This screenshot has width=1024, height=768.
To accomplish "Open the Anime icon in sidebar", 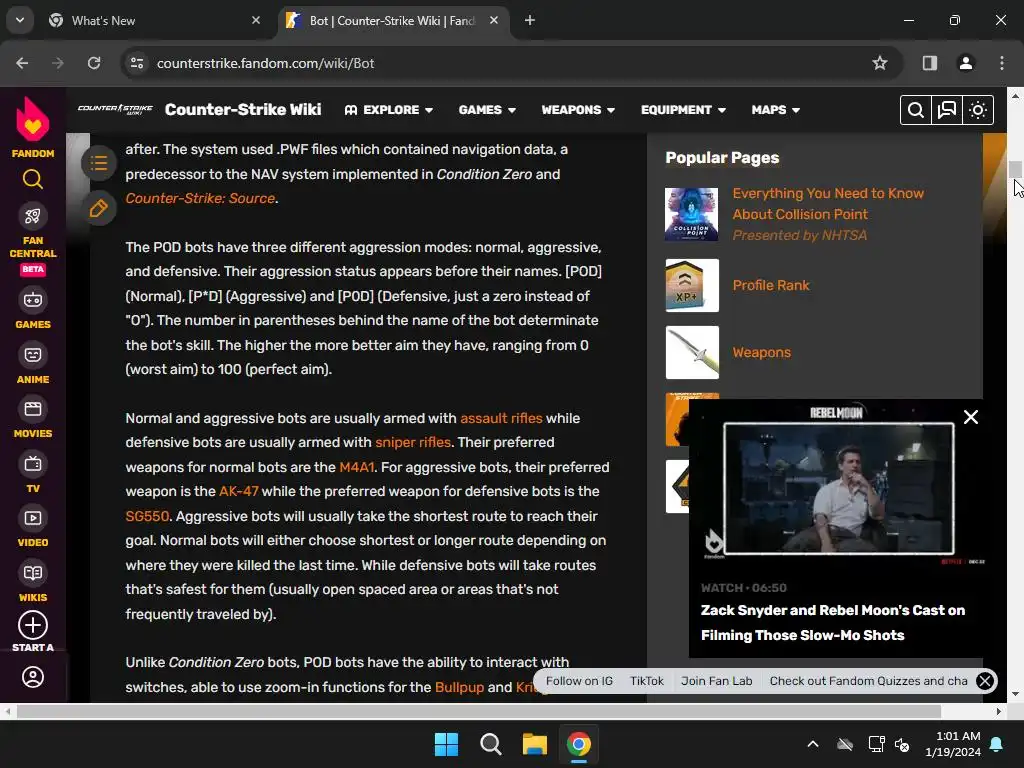I will click(x=33, y=355).
